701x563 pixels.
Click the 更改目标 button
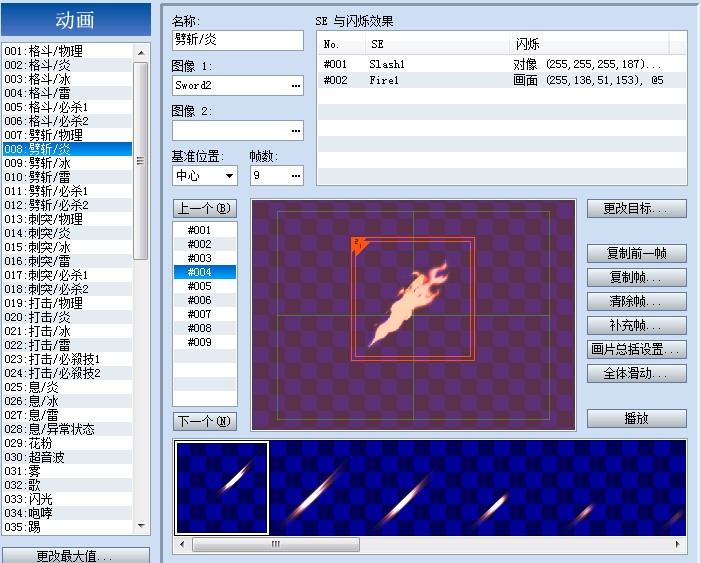click(x=637, y=208)
